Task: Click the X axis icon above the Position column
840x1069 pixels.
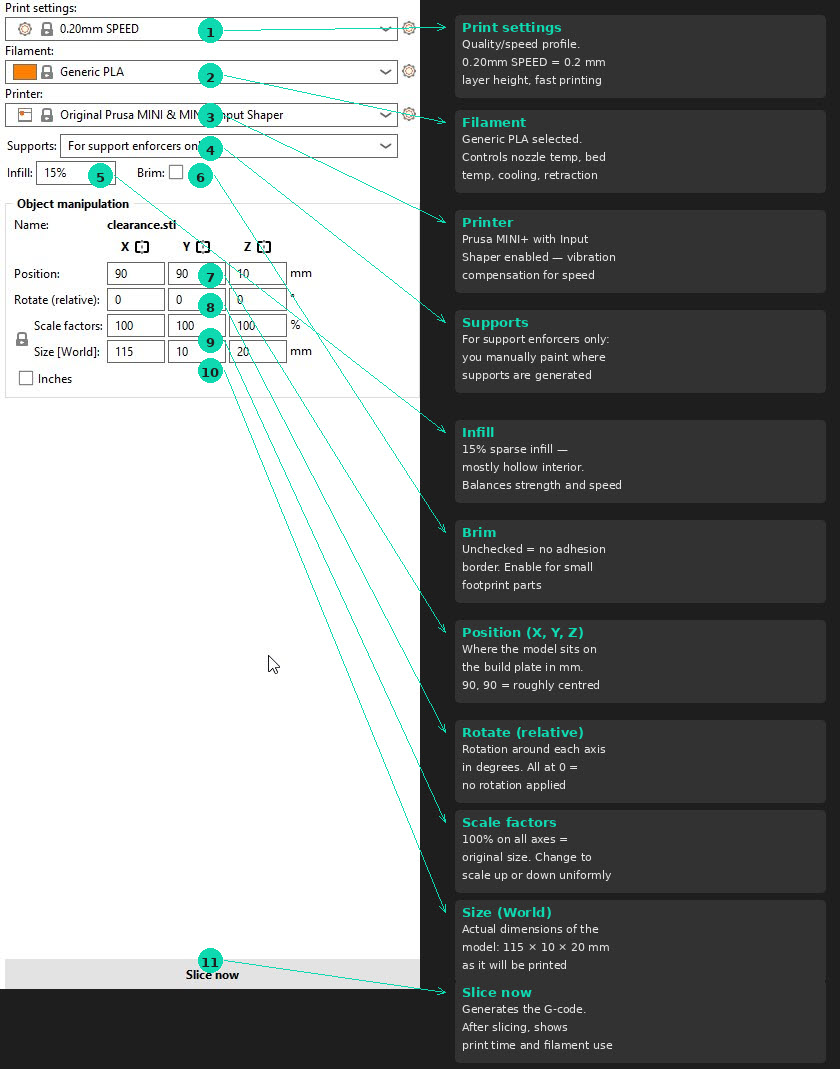Action: click(142, 246)
